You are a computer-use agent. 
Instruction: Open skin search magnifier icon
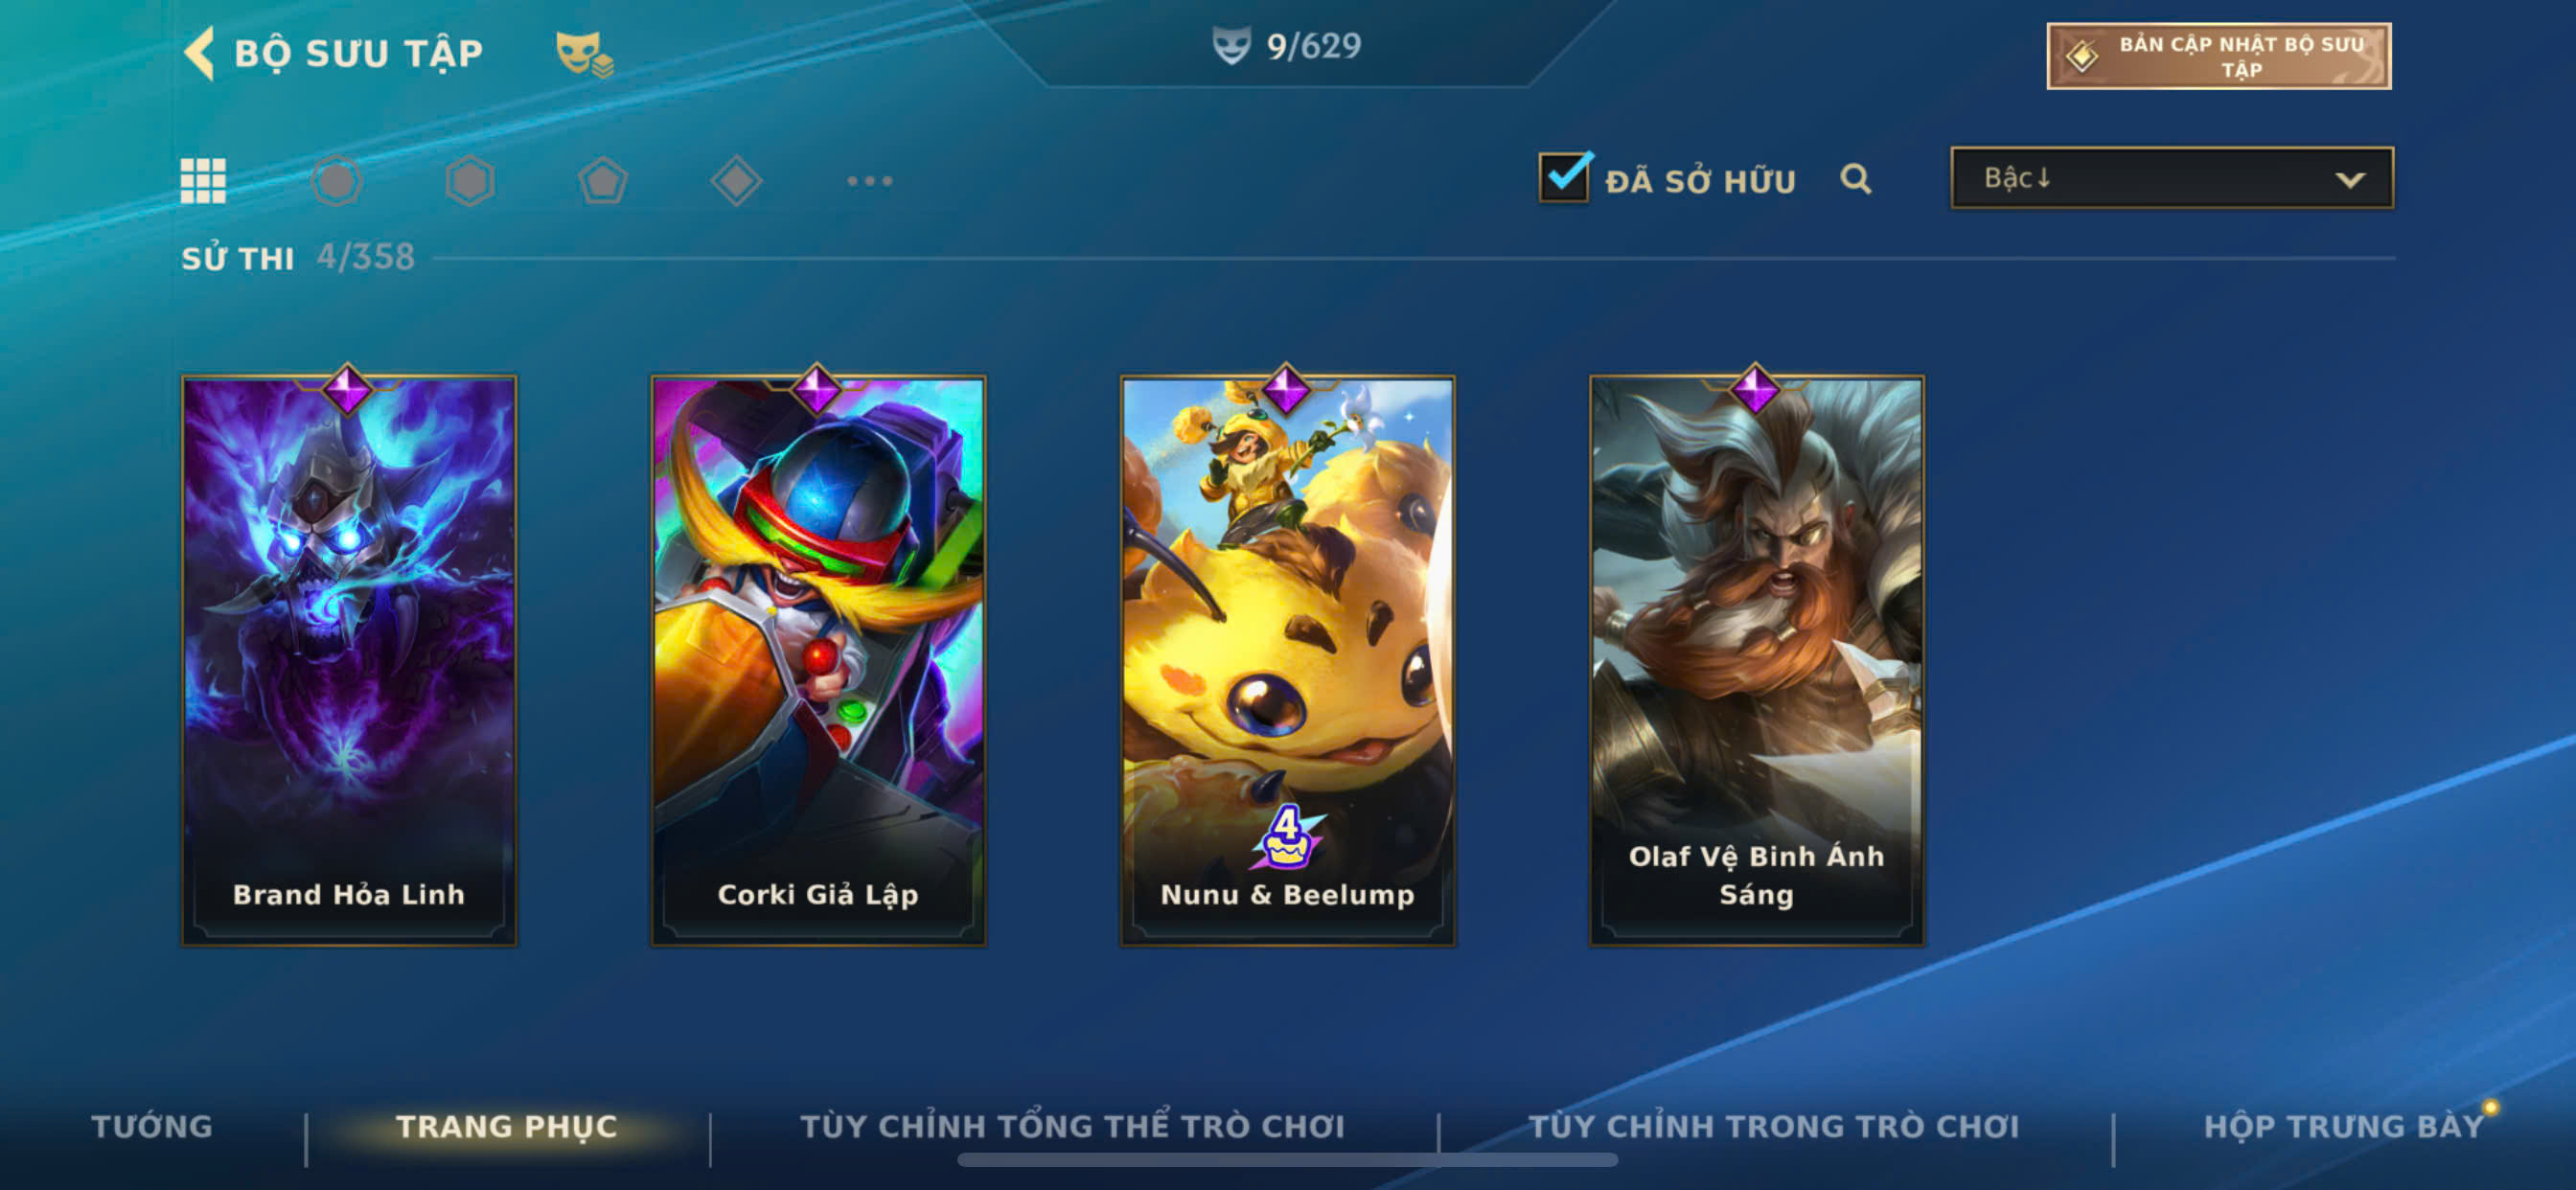pyautogui.click(x=1855, y=179)
